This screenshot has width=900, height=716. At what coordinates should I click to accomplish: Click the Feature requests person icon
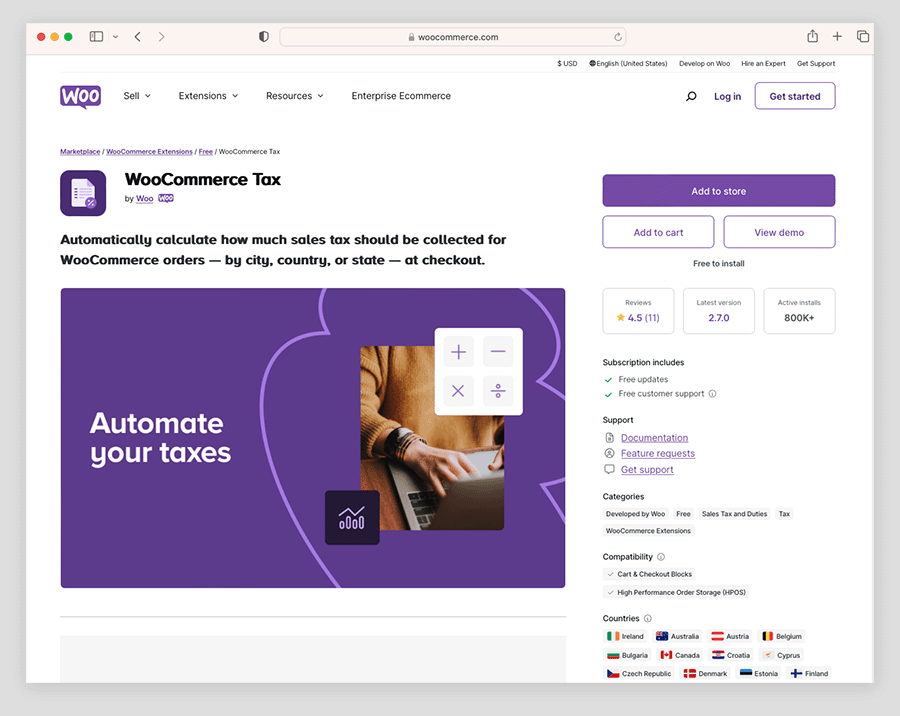610,453
